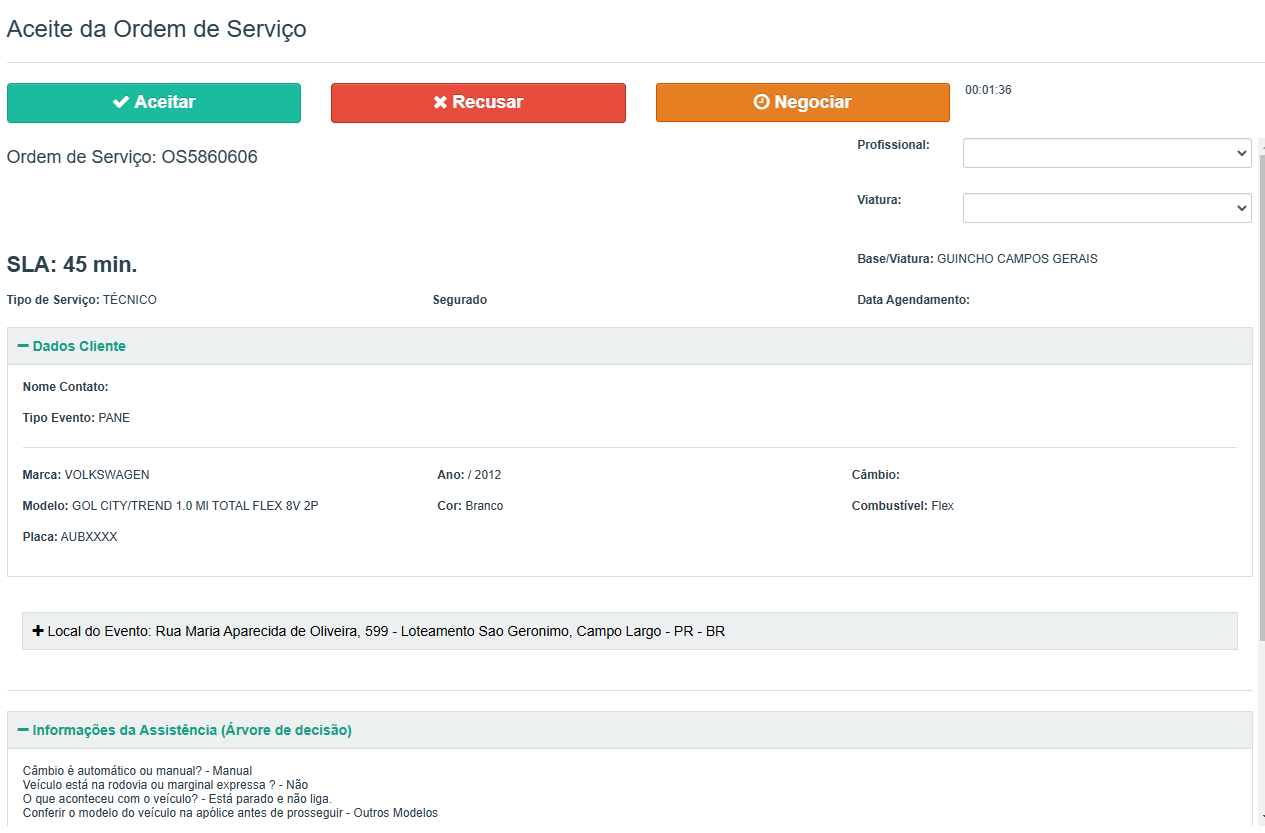The height and width of the screenshot is (833, 1265).
Task: Click the plate value AUBXXXX
Action: coord(89,537)
